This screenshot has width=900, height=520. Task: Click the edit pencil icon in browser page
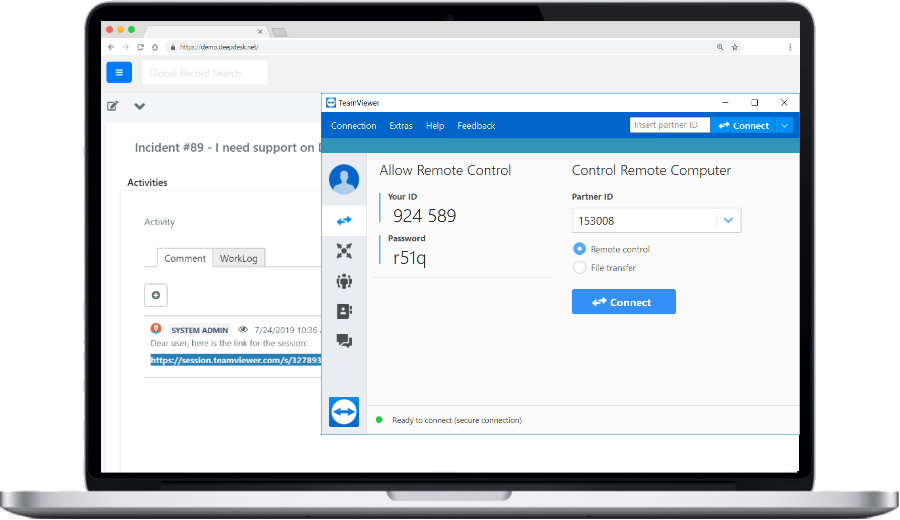click(x=112, y=106)
